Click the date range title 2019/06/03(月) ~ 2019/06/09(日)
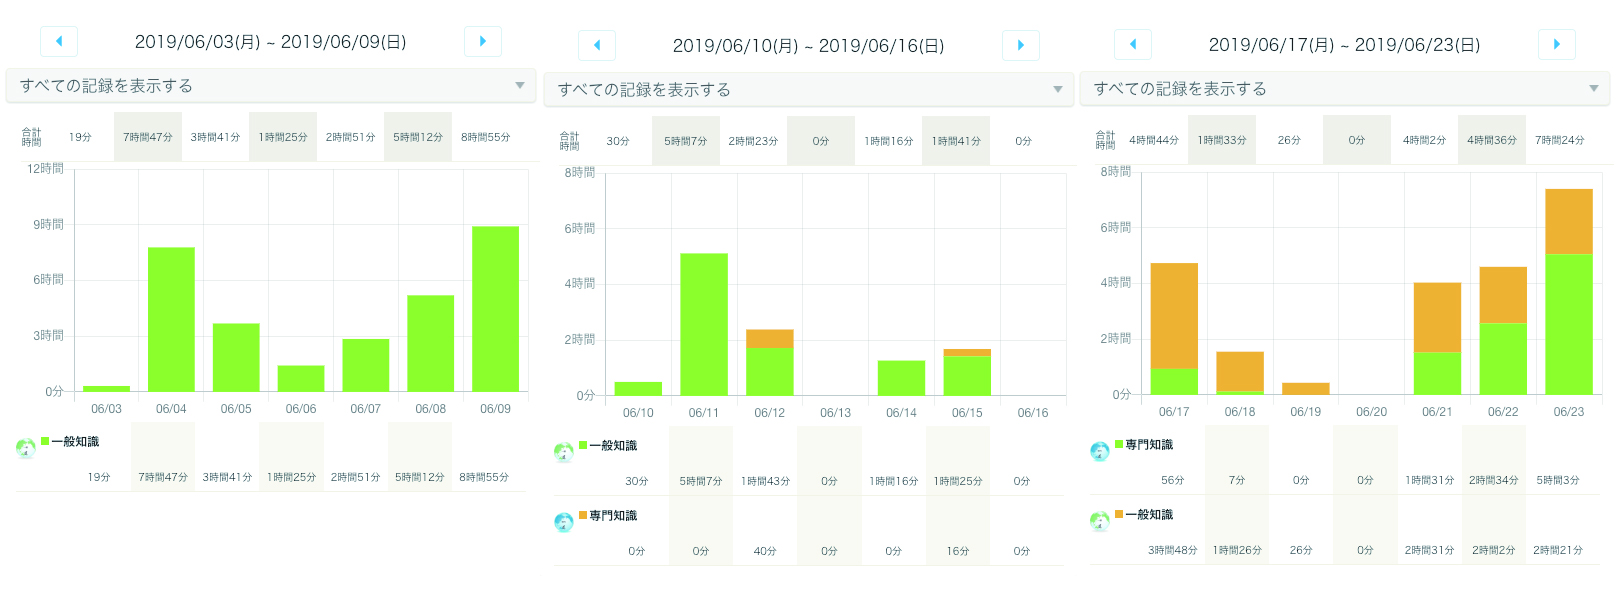 coord(271,42)
